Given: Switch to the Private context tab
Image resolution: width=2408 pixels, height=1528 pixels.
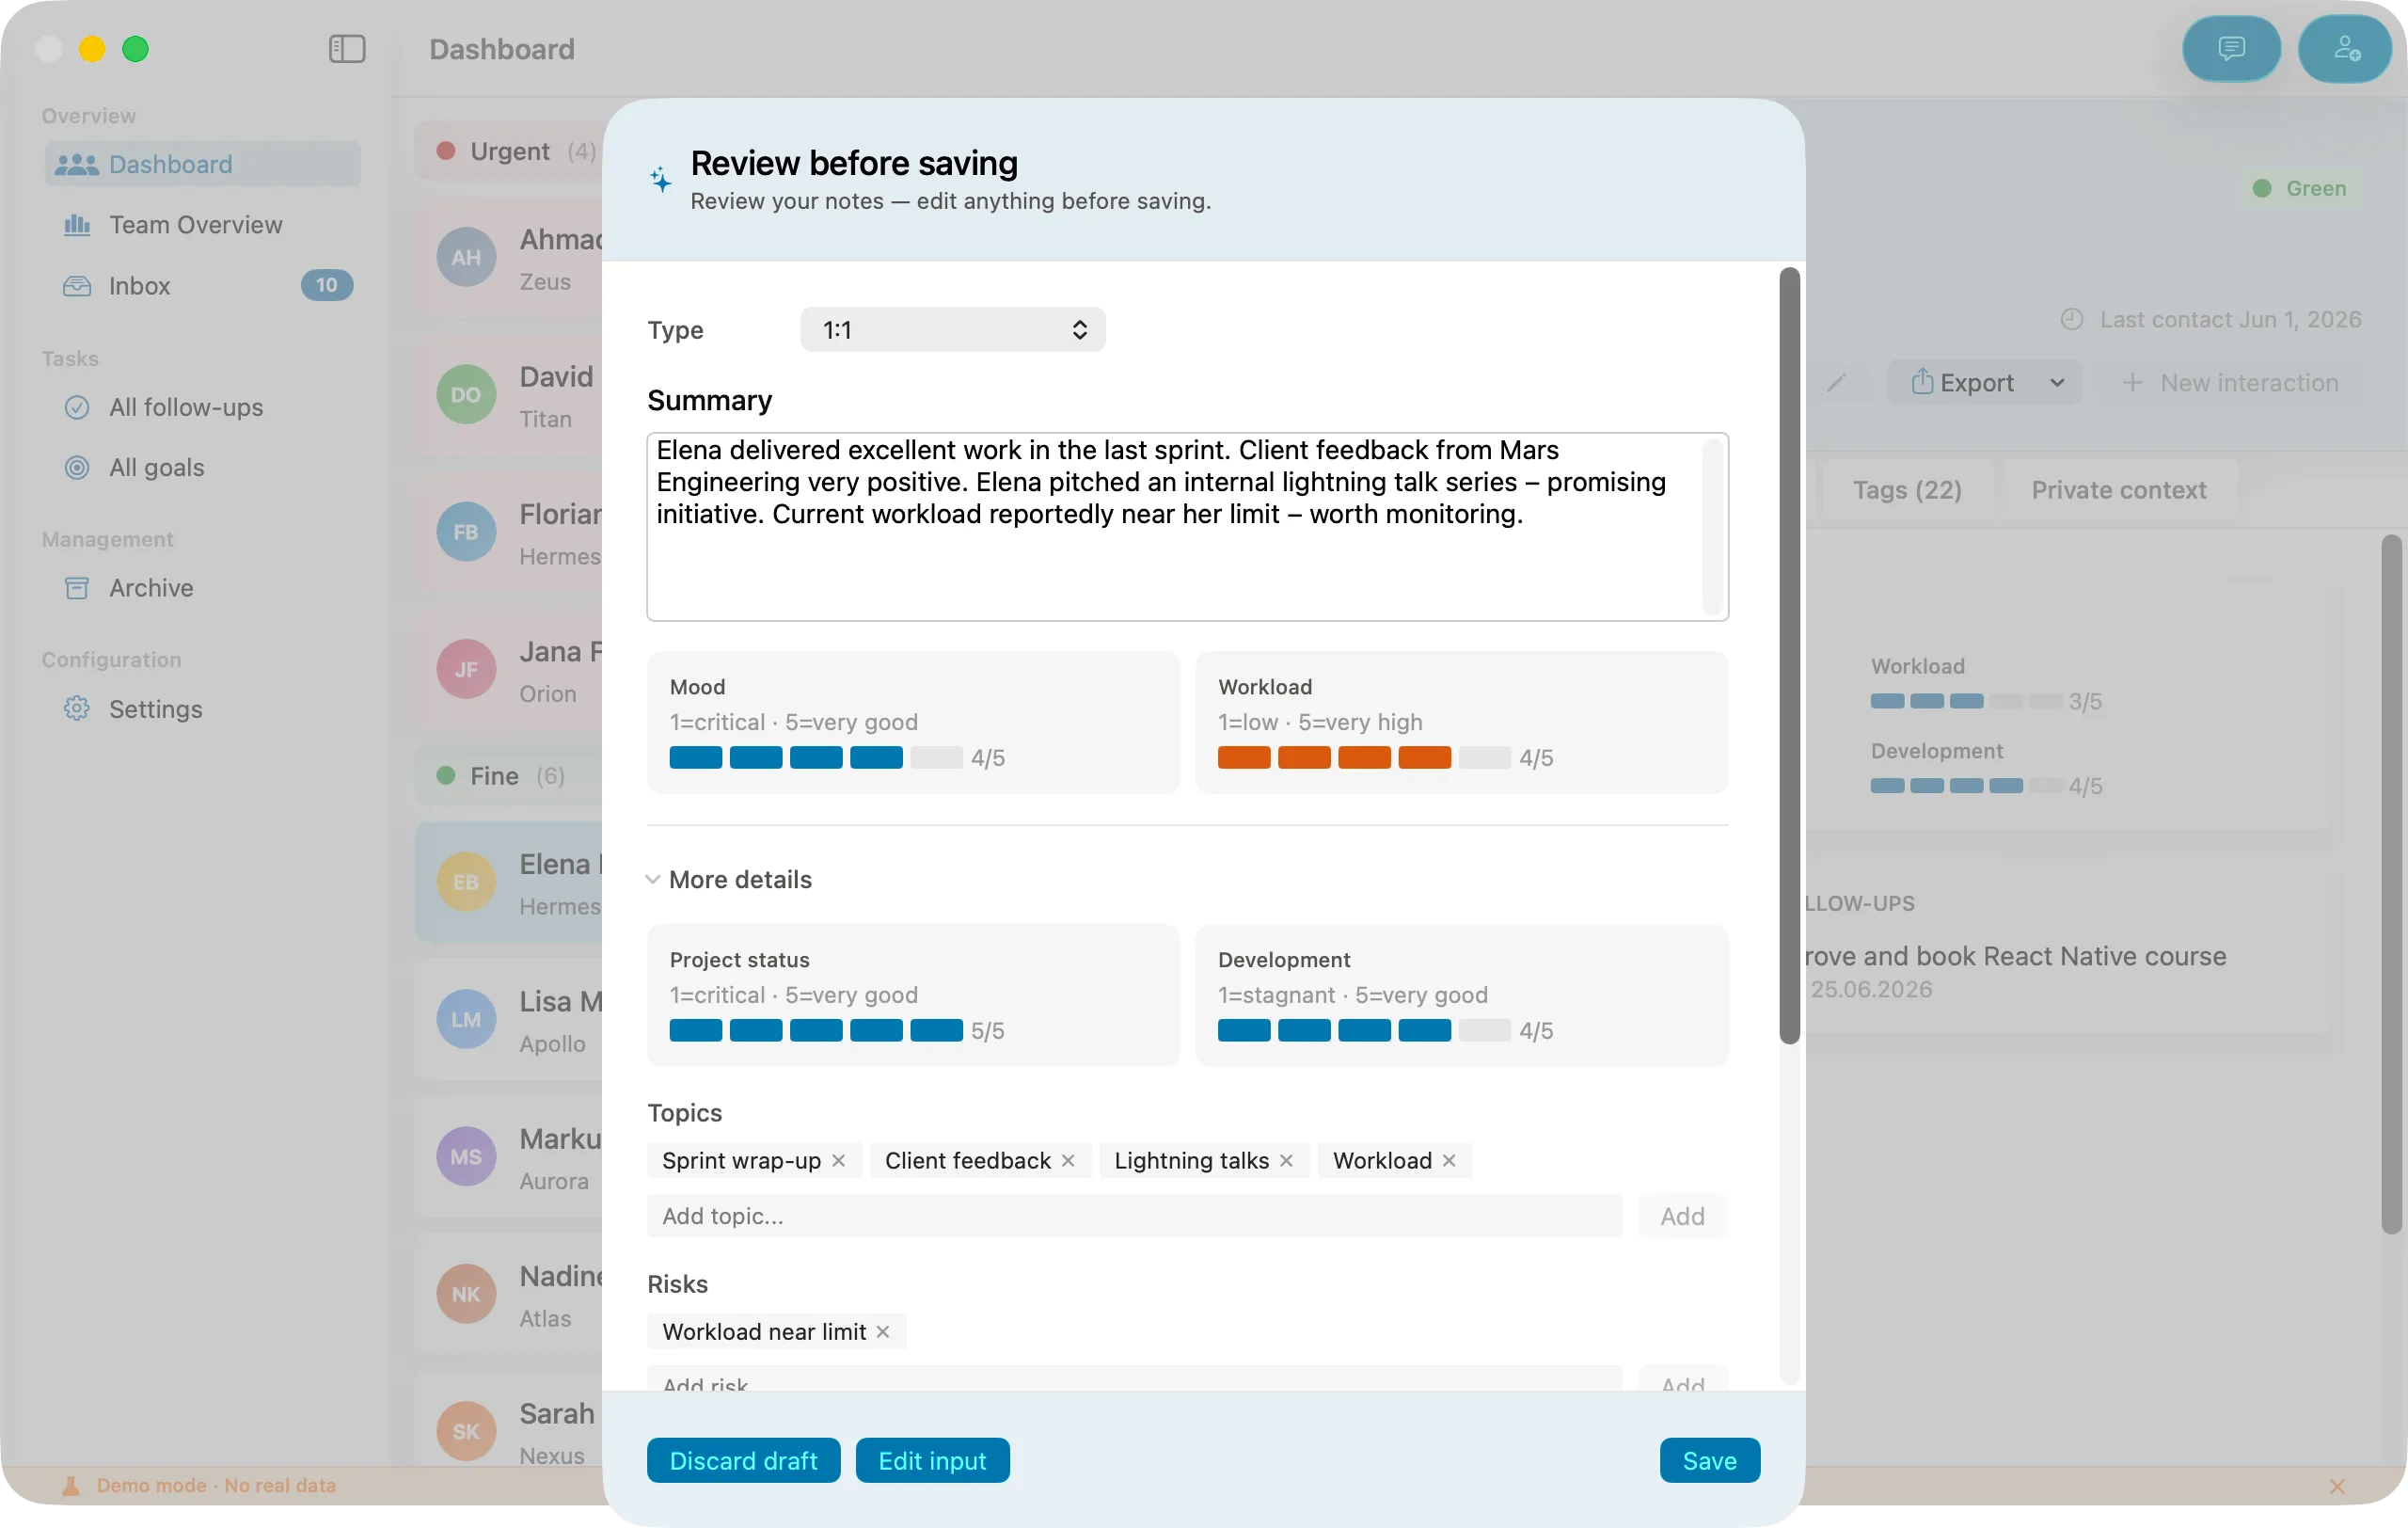Looking at the screenshot, I should pos(2118,490).
